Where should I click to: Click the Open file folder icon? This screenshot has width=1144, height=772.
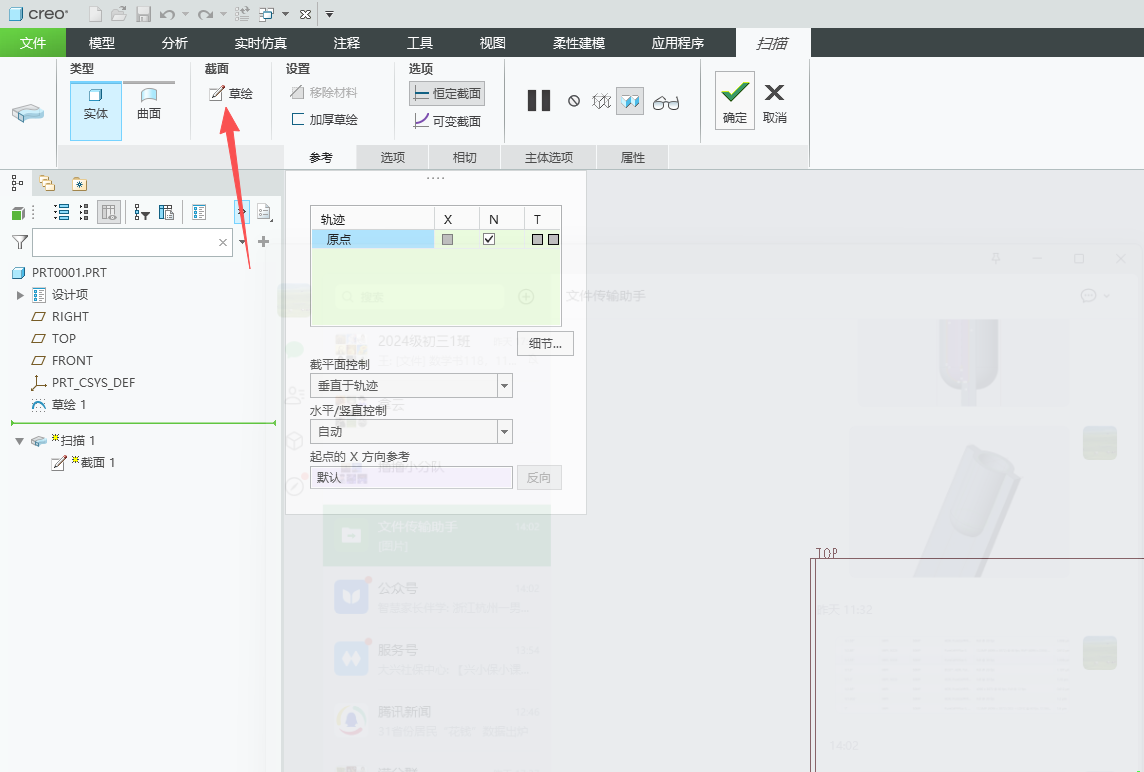(x=119, y=14)
